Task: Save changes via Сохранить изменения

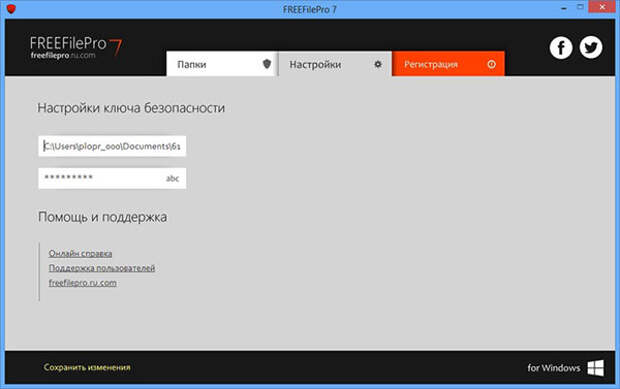Action: 87,367
